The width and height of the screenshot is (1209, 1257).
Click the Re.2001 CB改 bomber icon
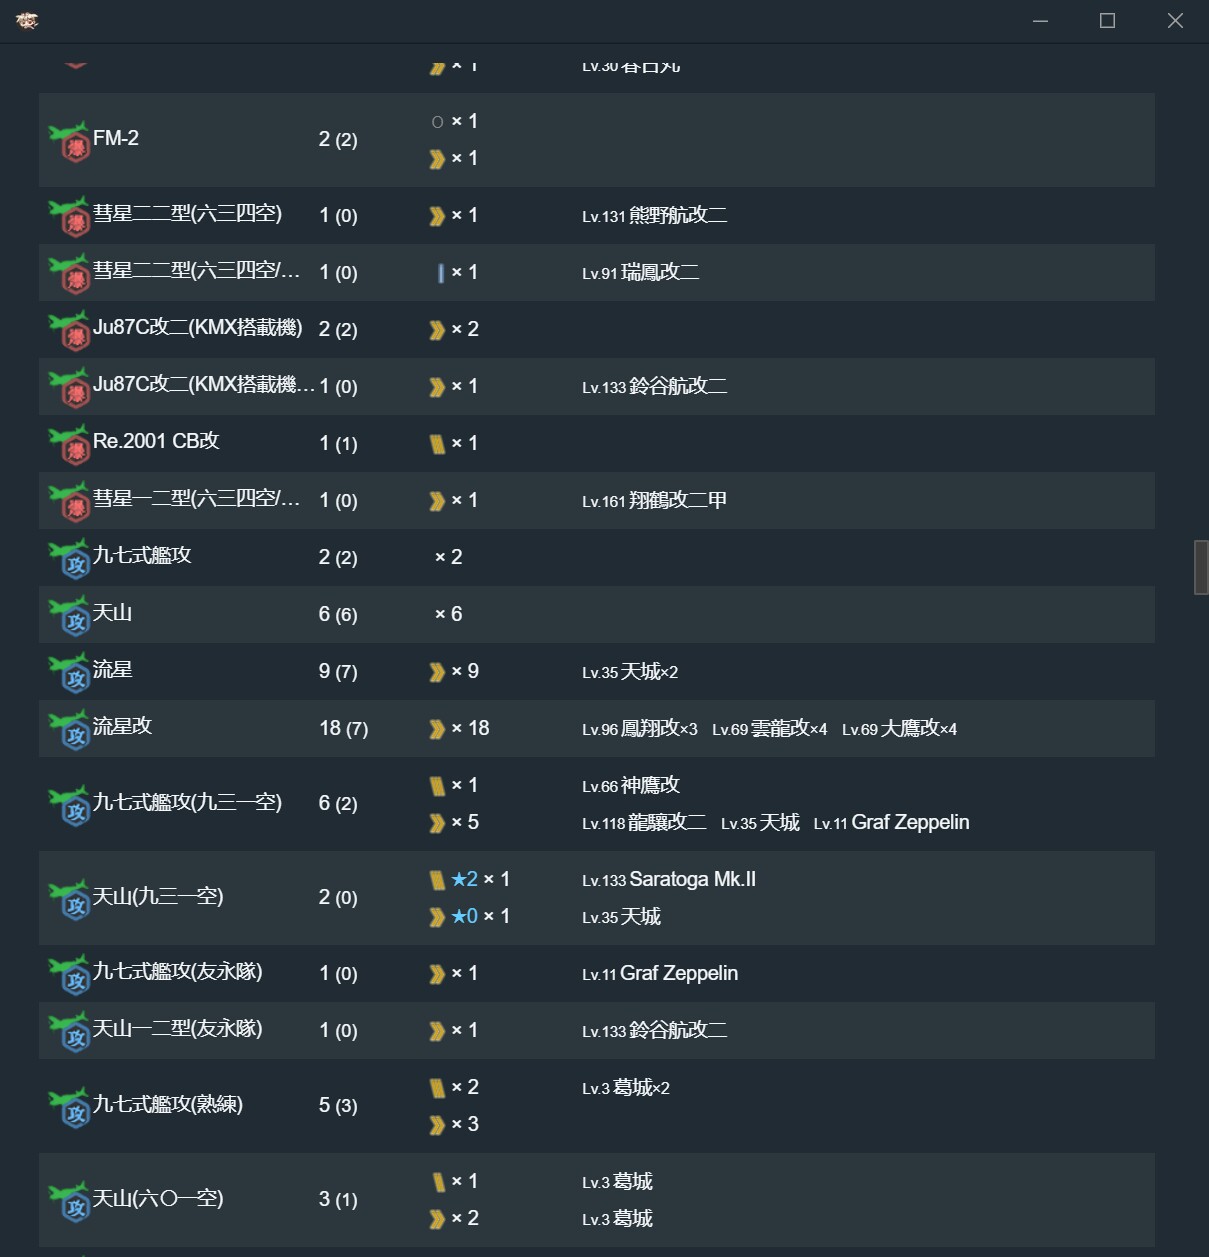pos(70,445)
